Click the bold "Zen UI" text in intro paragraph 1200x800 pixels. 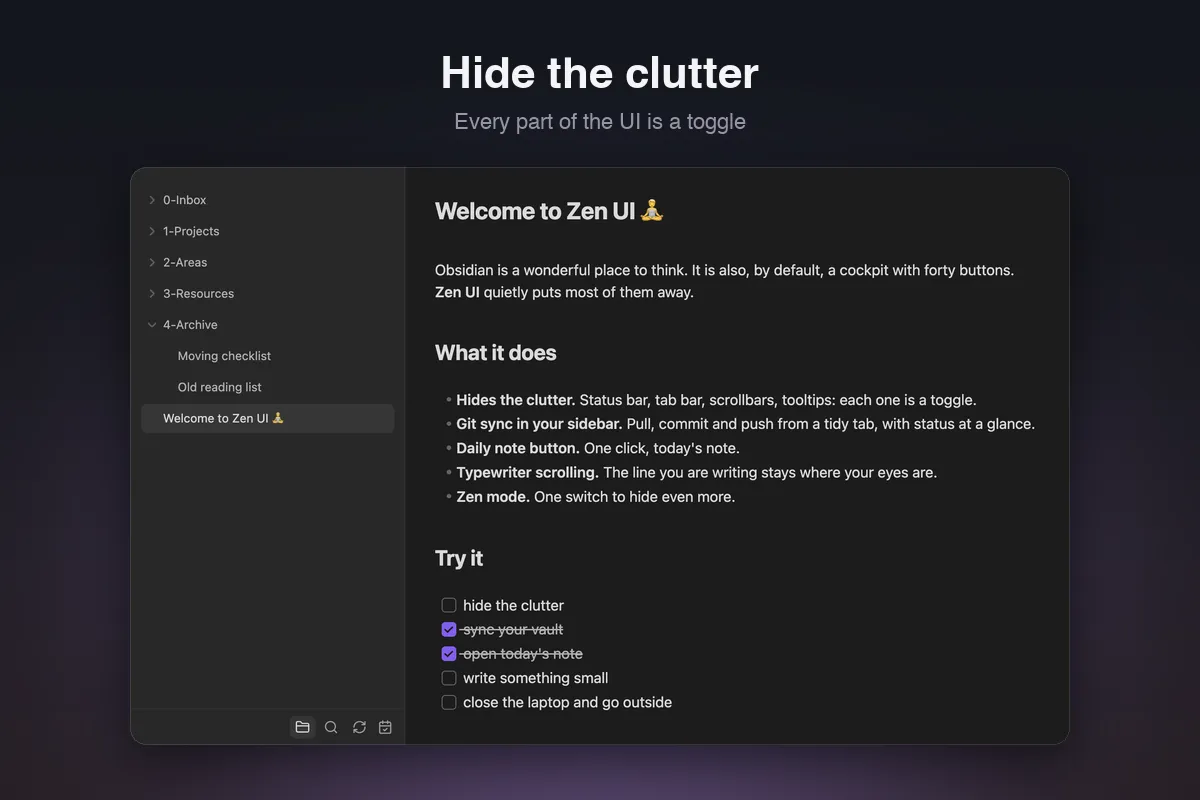[x=457, y=292]
